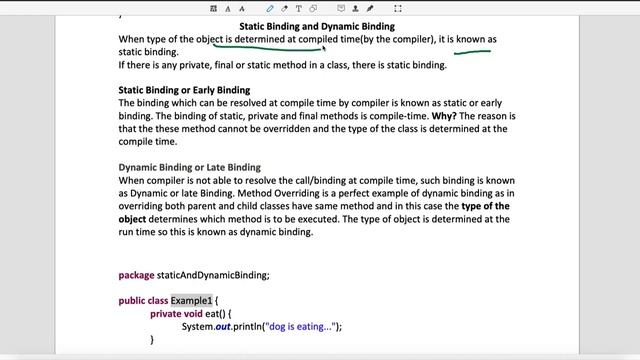Select the blue pen drawing tool
Screen dimensions: 640x360
[x=270, y=8]
